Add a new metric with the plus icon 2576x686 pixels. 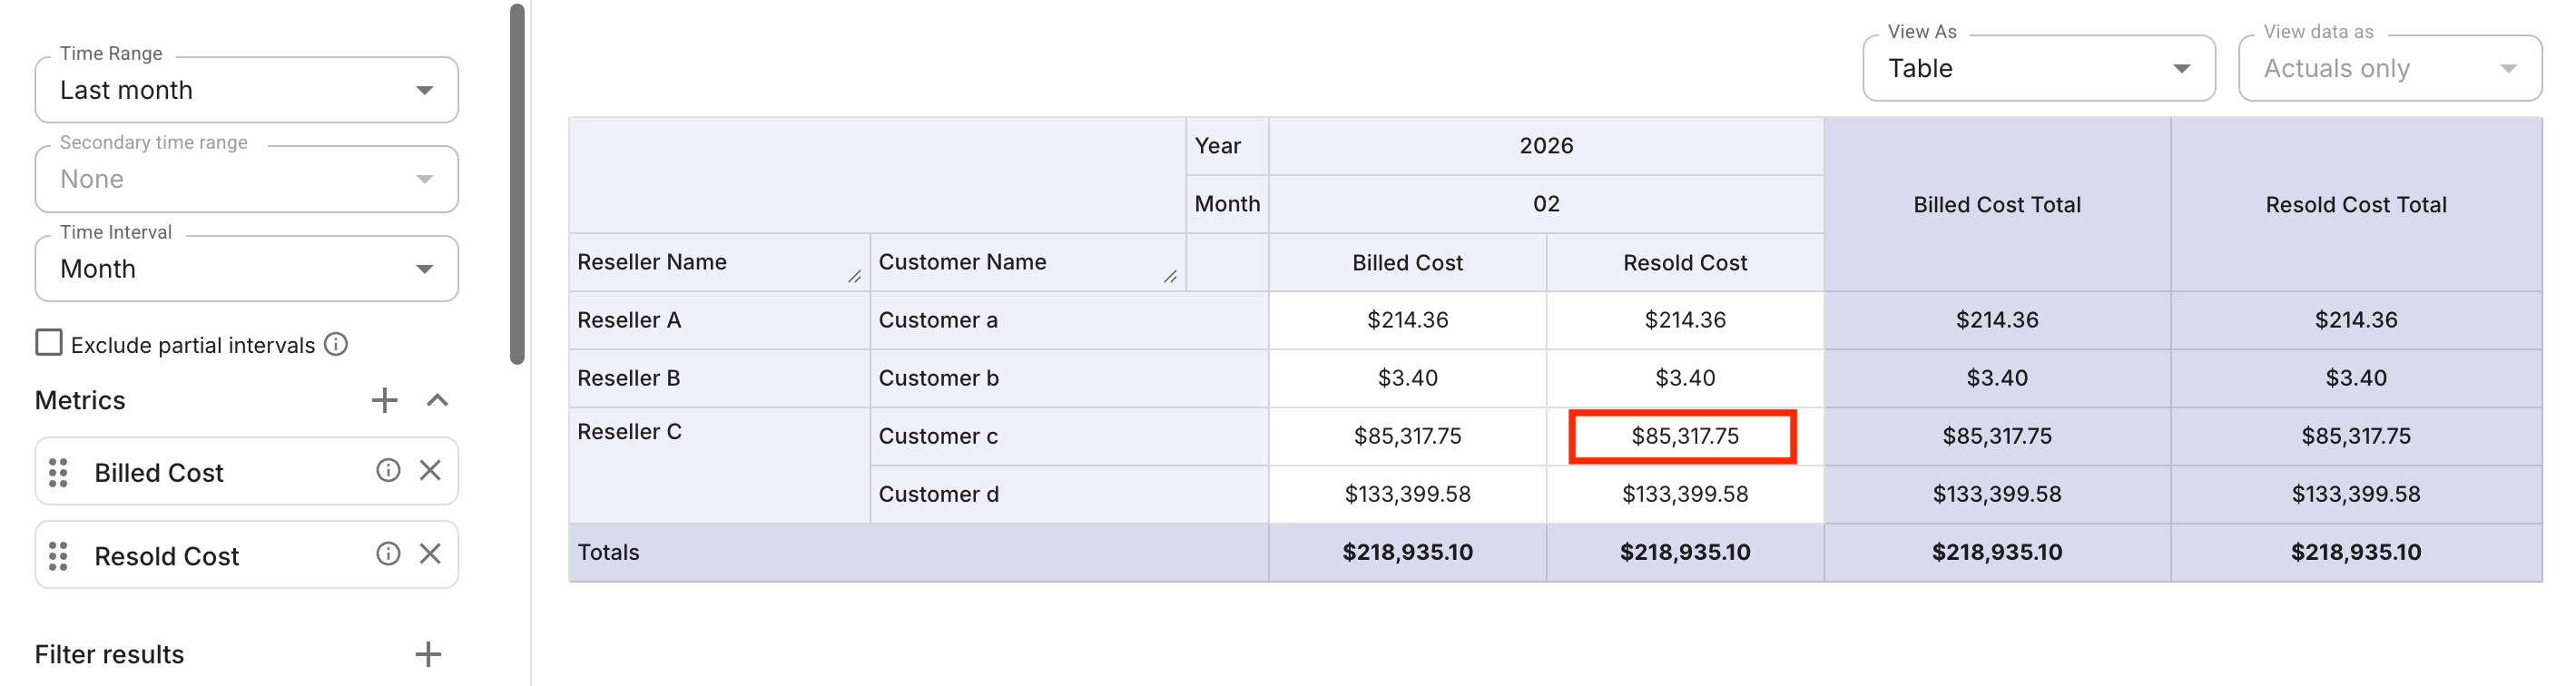(x=384, y=399)
